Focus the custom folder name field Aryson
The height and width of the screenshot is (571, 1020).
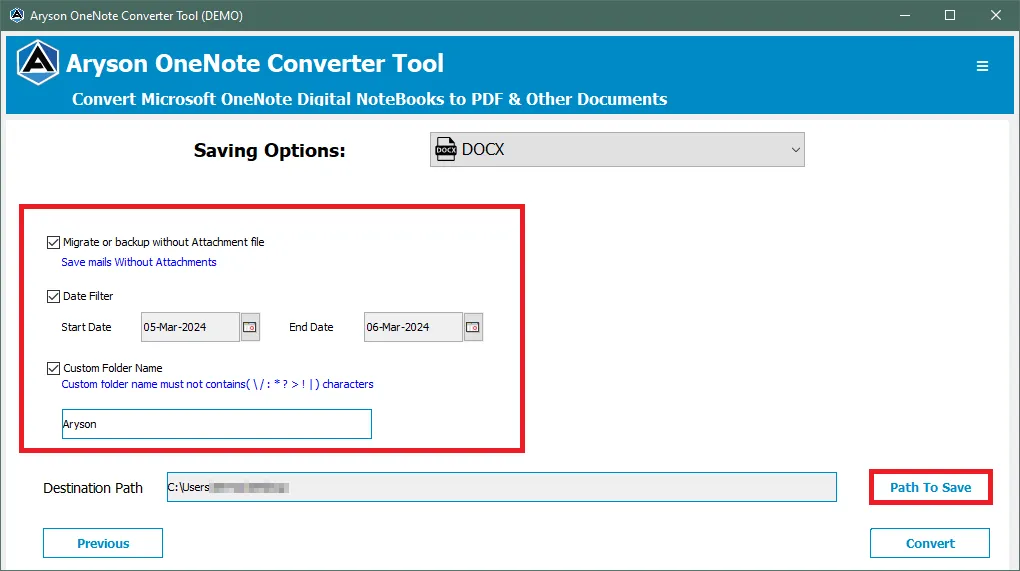point(217,424)
